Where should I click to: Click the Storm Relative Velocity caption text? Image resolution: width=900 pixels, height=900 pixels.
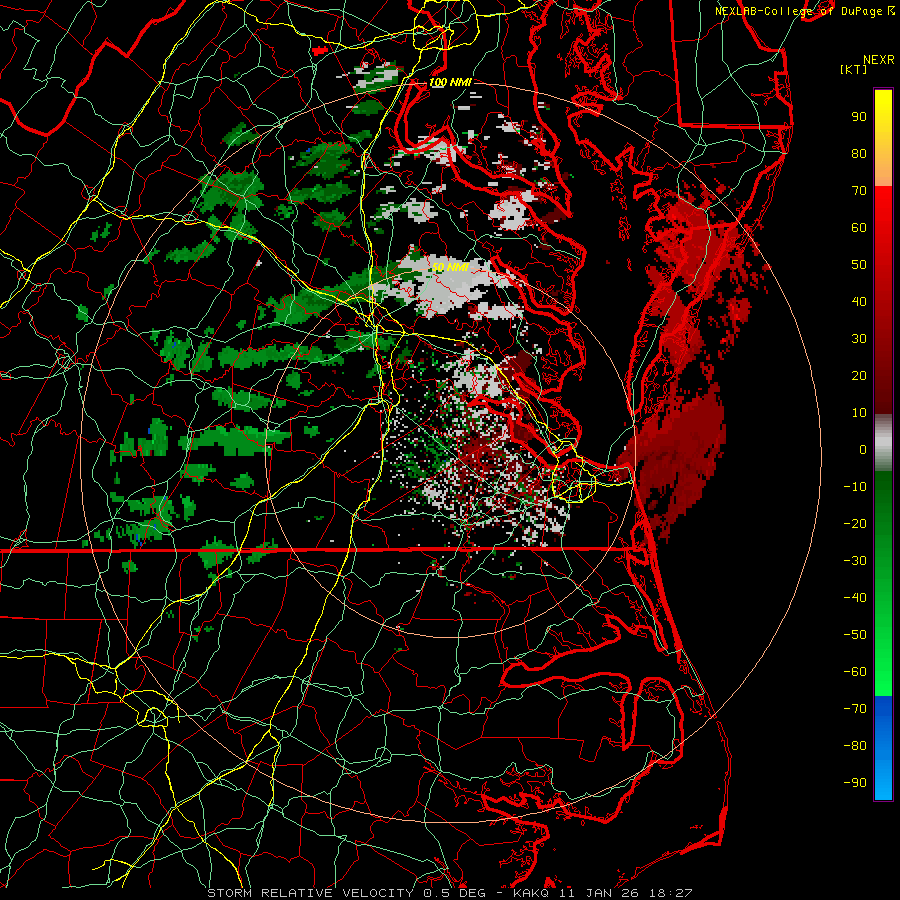[x=450, y=893]
